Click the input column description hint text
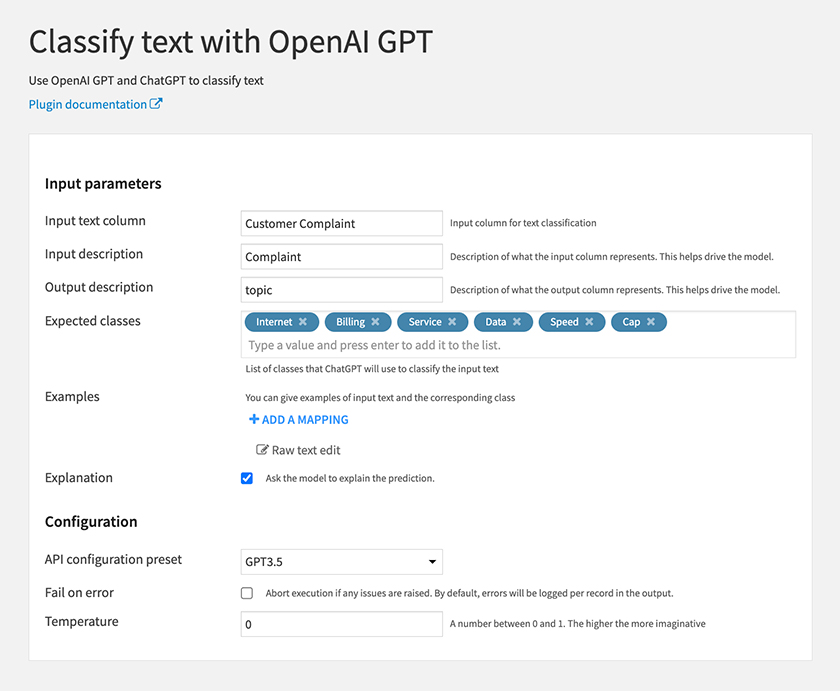Viewport: 840px width, 691px height. [x=612, y=257]
